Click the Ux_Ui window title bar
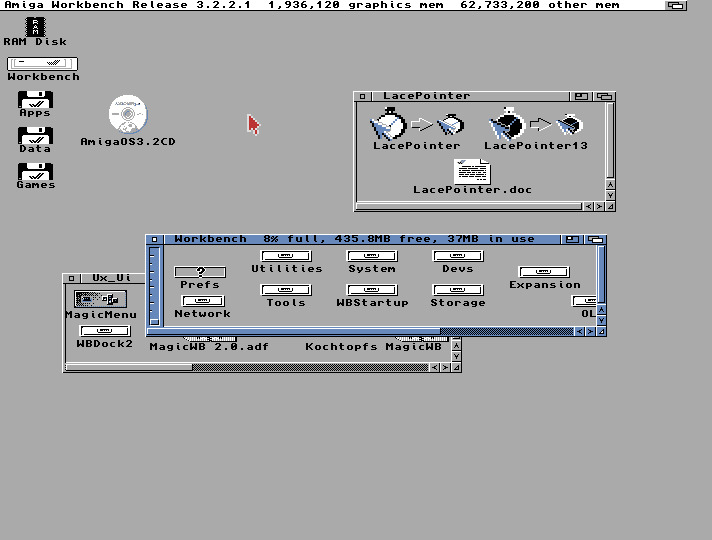This screenshot has height=540, width=712. [x=113, y=278]
